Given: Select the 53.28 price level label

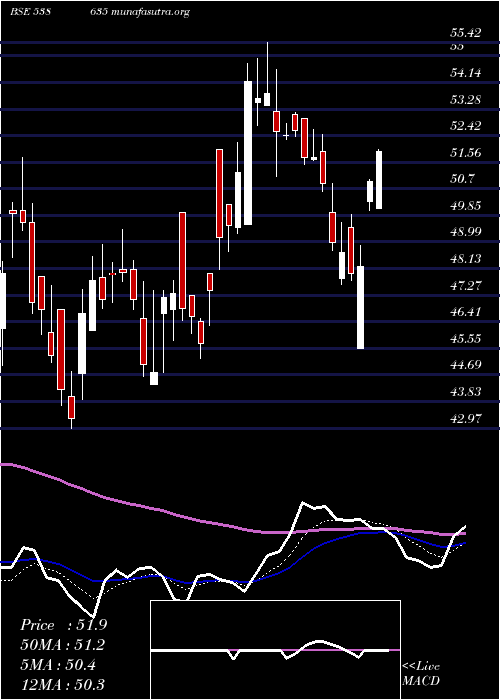Looking at the screenshot, I should click(466, 99).
